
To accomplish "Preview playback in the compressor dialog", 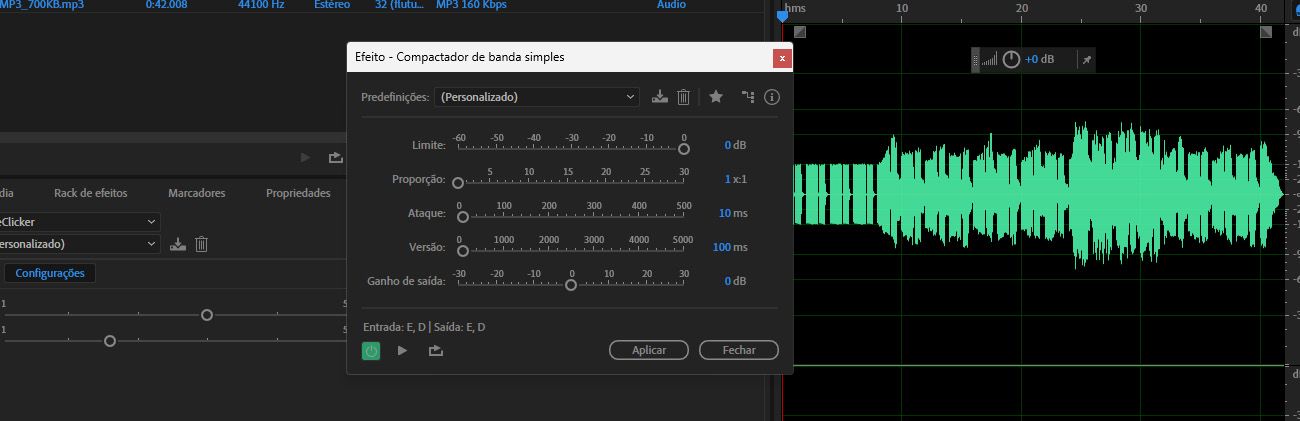I will [402, 350].
